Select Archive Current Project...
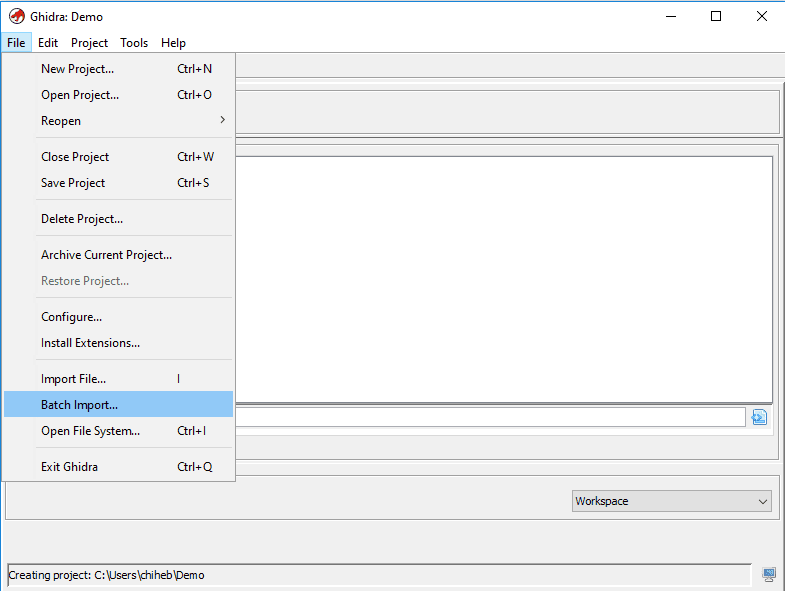The height and width of the screenshot is (591, 785). (119, 255)
